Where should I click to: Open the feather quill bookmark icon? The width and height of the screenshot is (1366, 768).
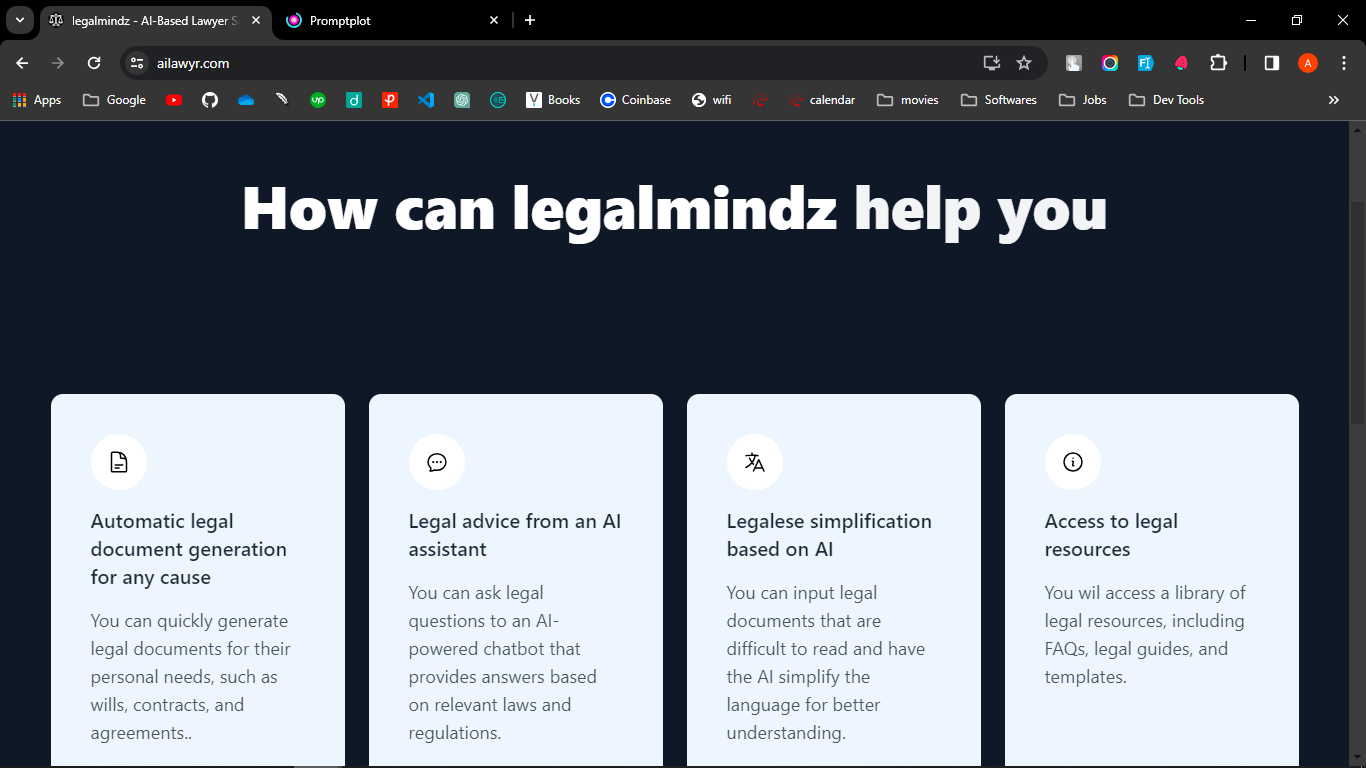coord(282,100)
